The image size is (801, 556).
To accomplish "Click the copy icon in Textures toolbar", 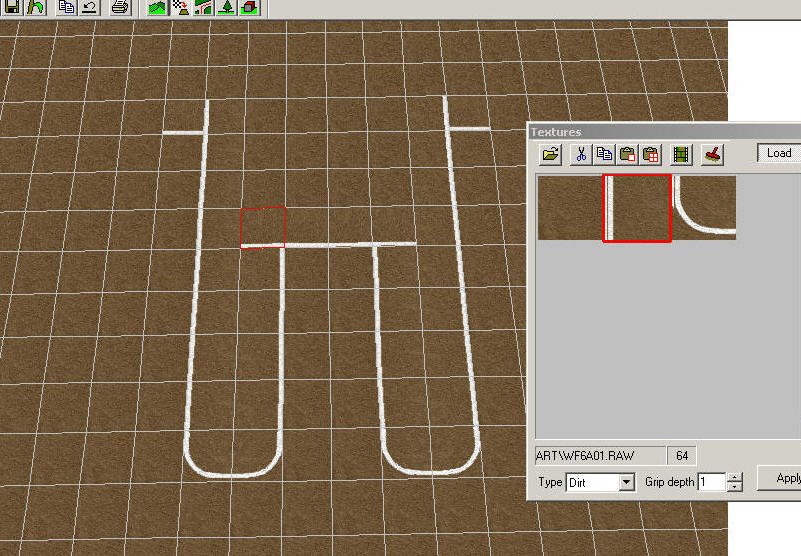I will [x=604, y=154].
